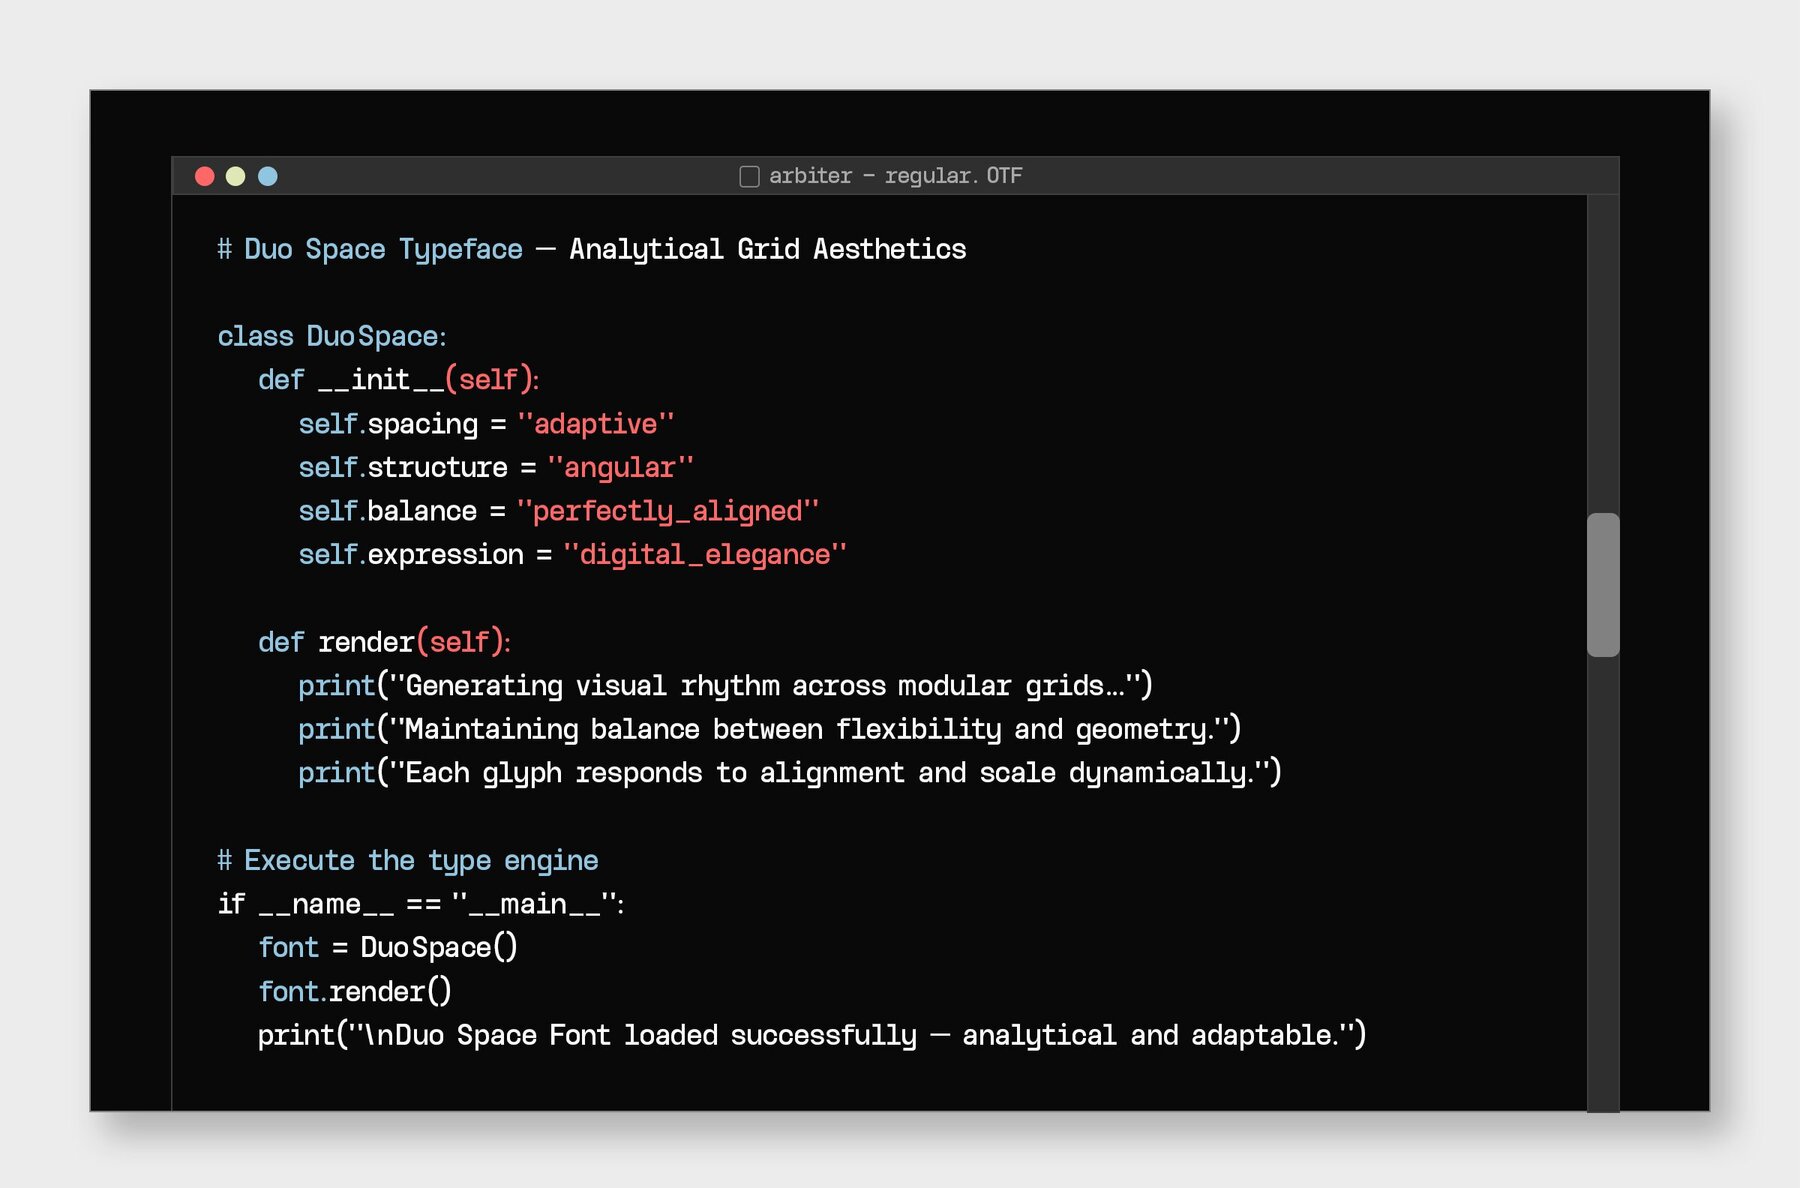This screenshot has width=1800, height=1188.
Task: Click the yellow minimize window dot
Action: click(x=236, y=177)
